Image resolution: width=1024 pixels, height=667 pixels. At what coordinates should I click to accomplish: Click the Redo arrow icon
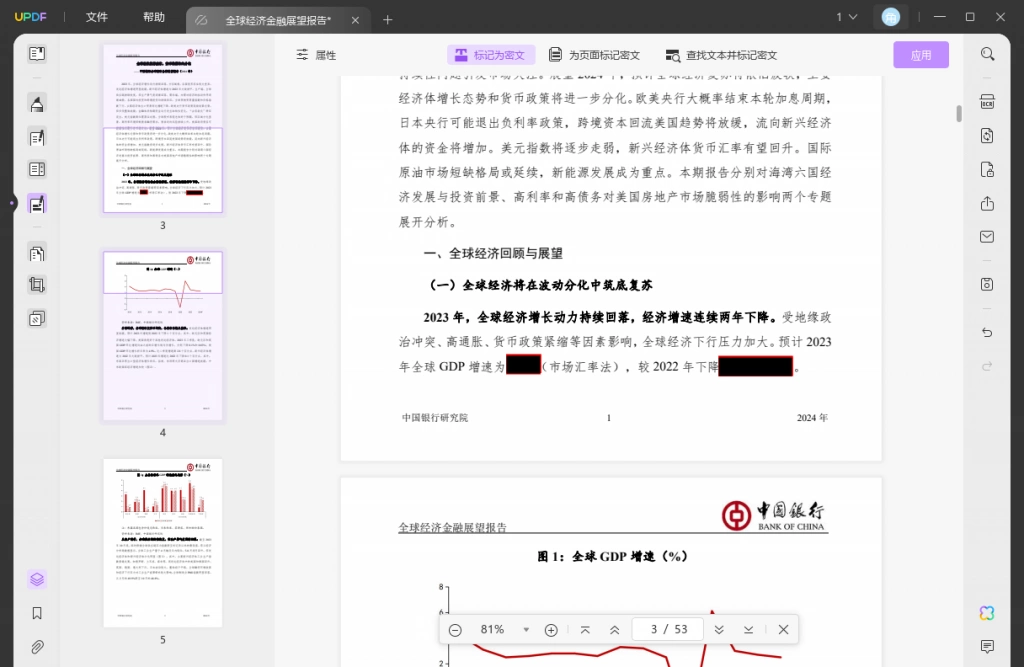[987, 366]
